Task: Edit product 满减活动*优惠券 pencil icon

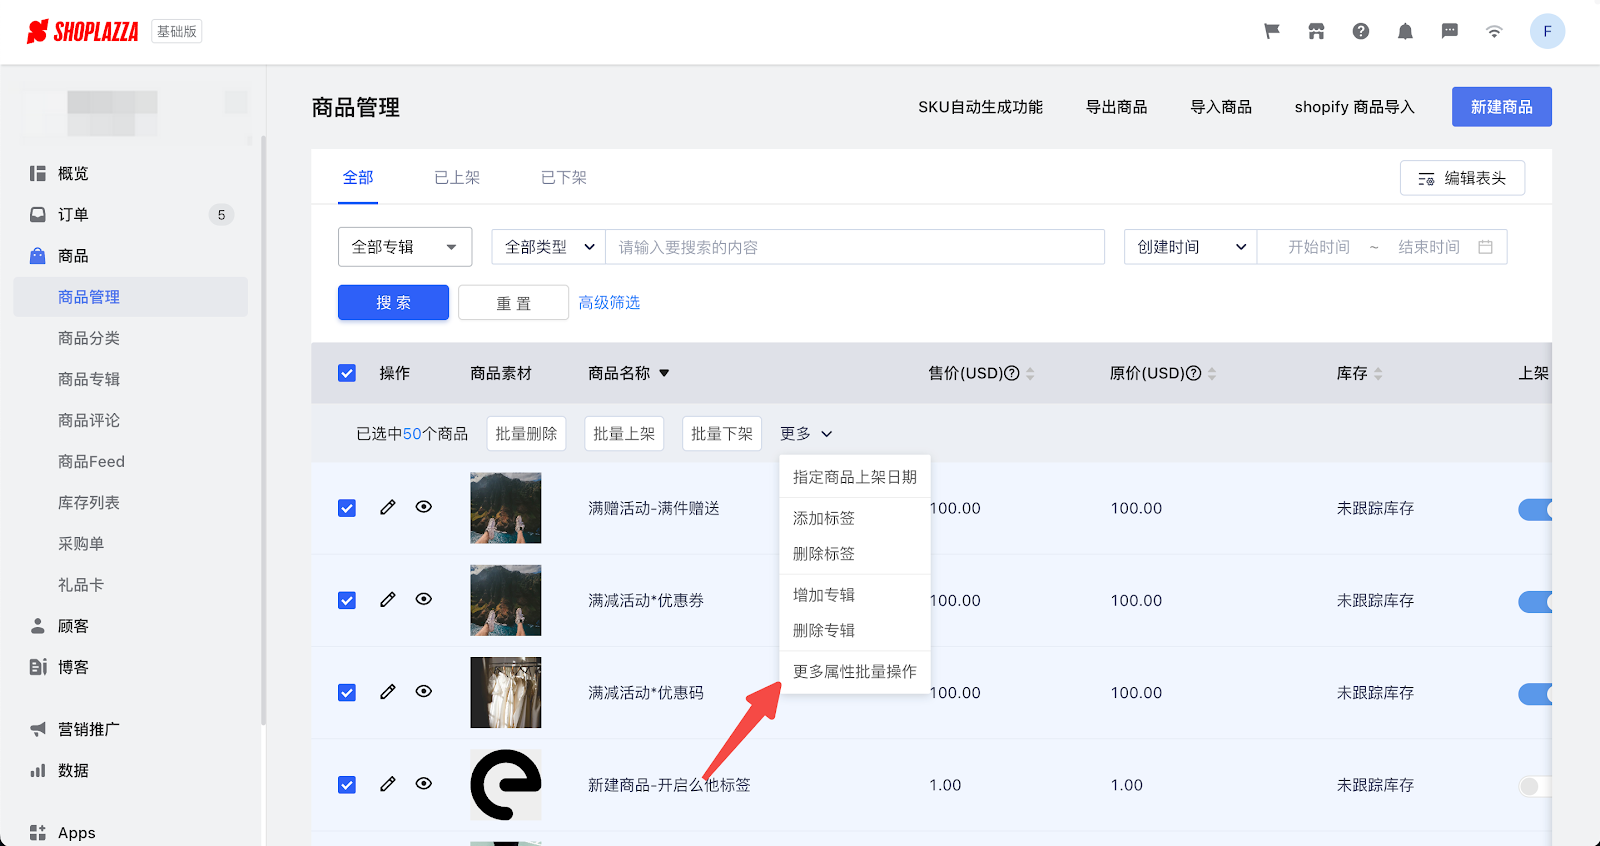Action: (x=388, y=599)
